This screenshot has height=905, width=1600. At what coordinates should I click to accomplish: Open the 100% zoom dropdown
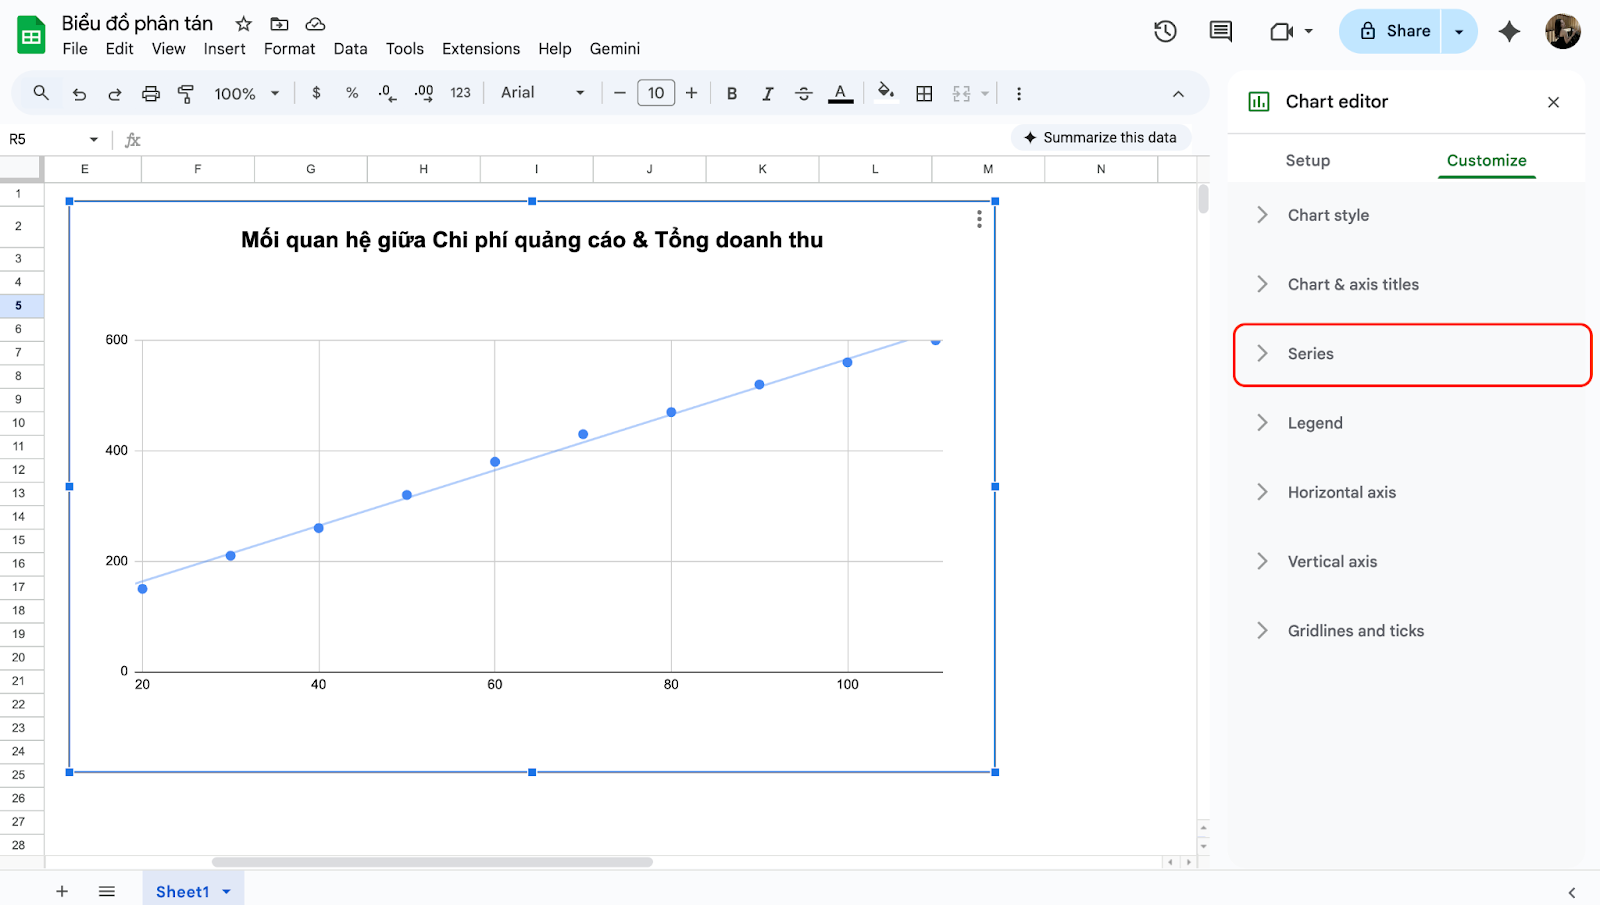coord(246,94)
